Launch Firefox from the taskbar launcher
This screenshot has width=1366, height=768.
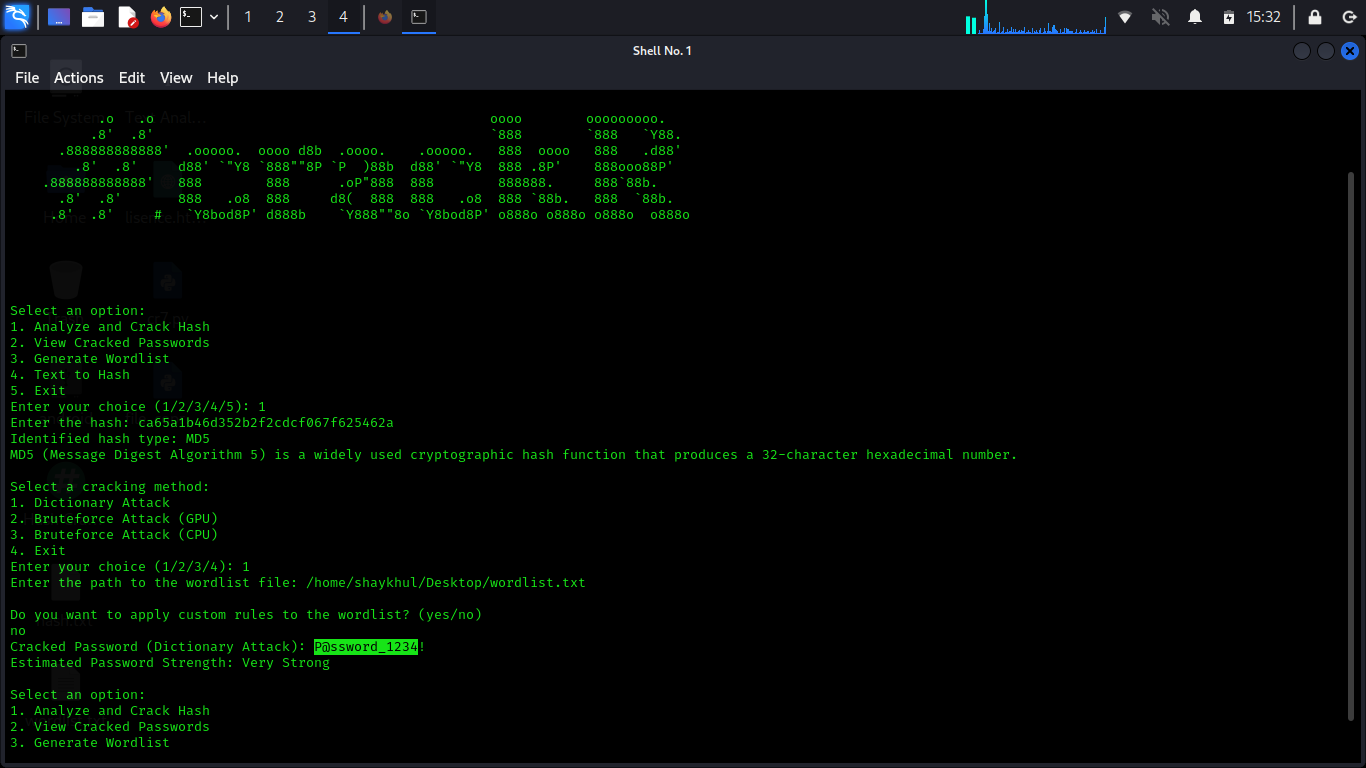(161, 17)
